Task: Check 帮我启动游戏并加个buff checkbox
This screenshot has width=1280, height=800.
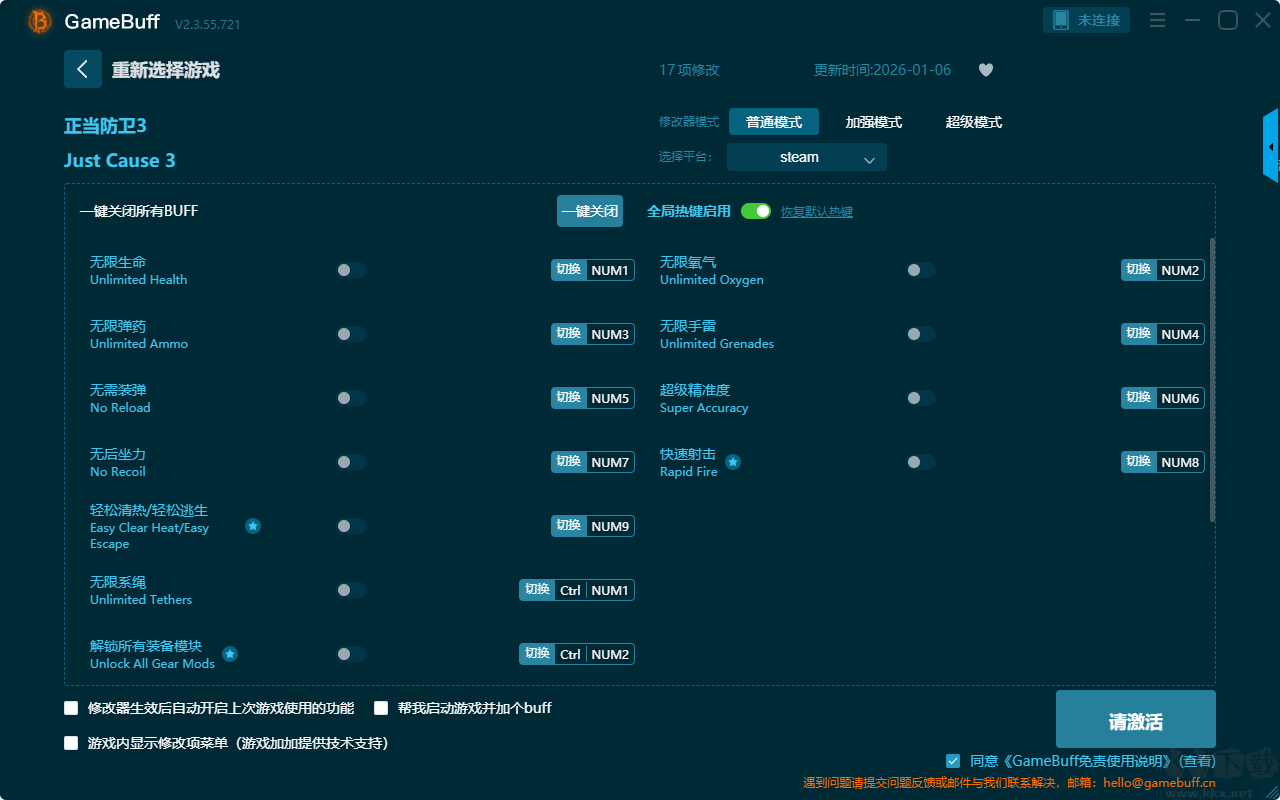Action: [x=381, y=708]
